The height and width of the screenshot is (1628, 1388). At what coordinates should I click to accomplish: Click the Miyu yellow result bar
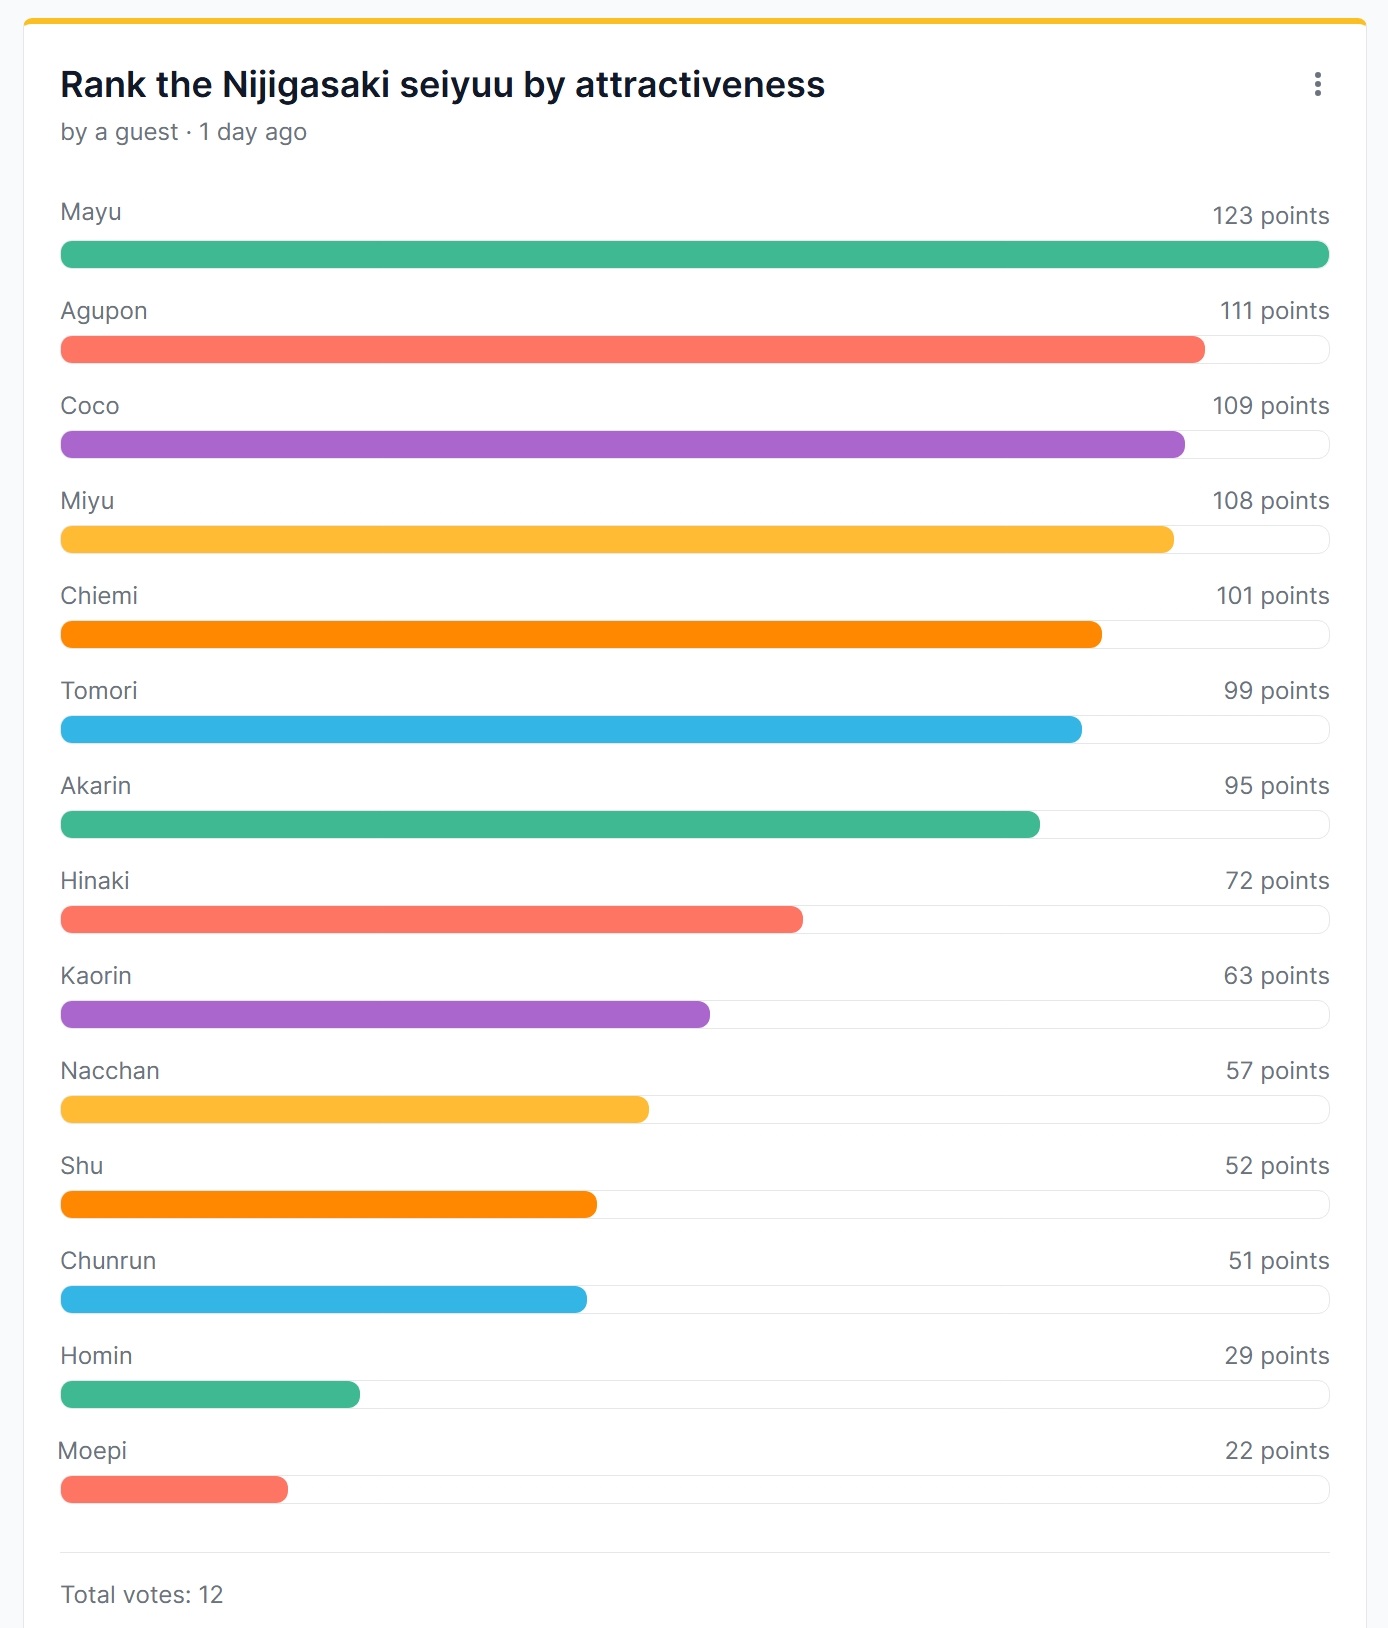(x=617, y=540)
